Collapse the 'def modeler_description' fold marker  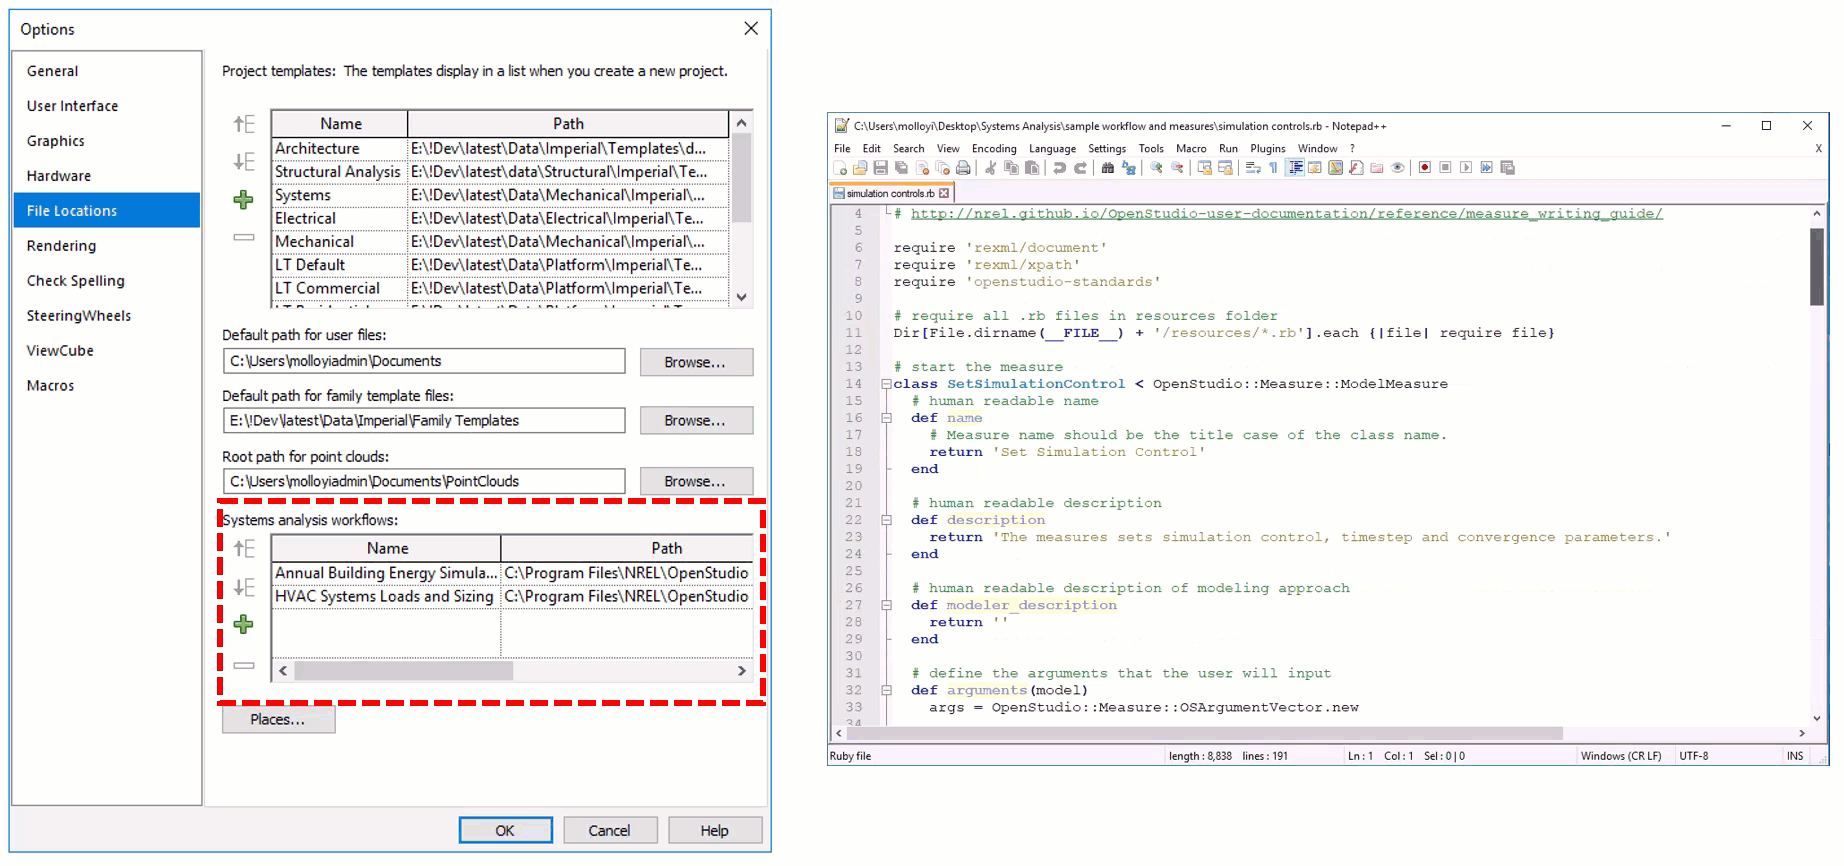click(x=886, y=605)
